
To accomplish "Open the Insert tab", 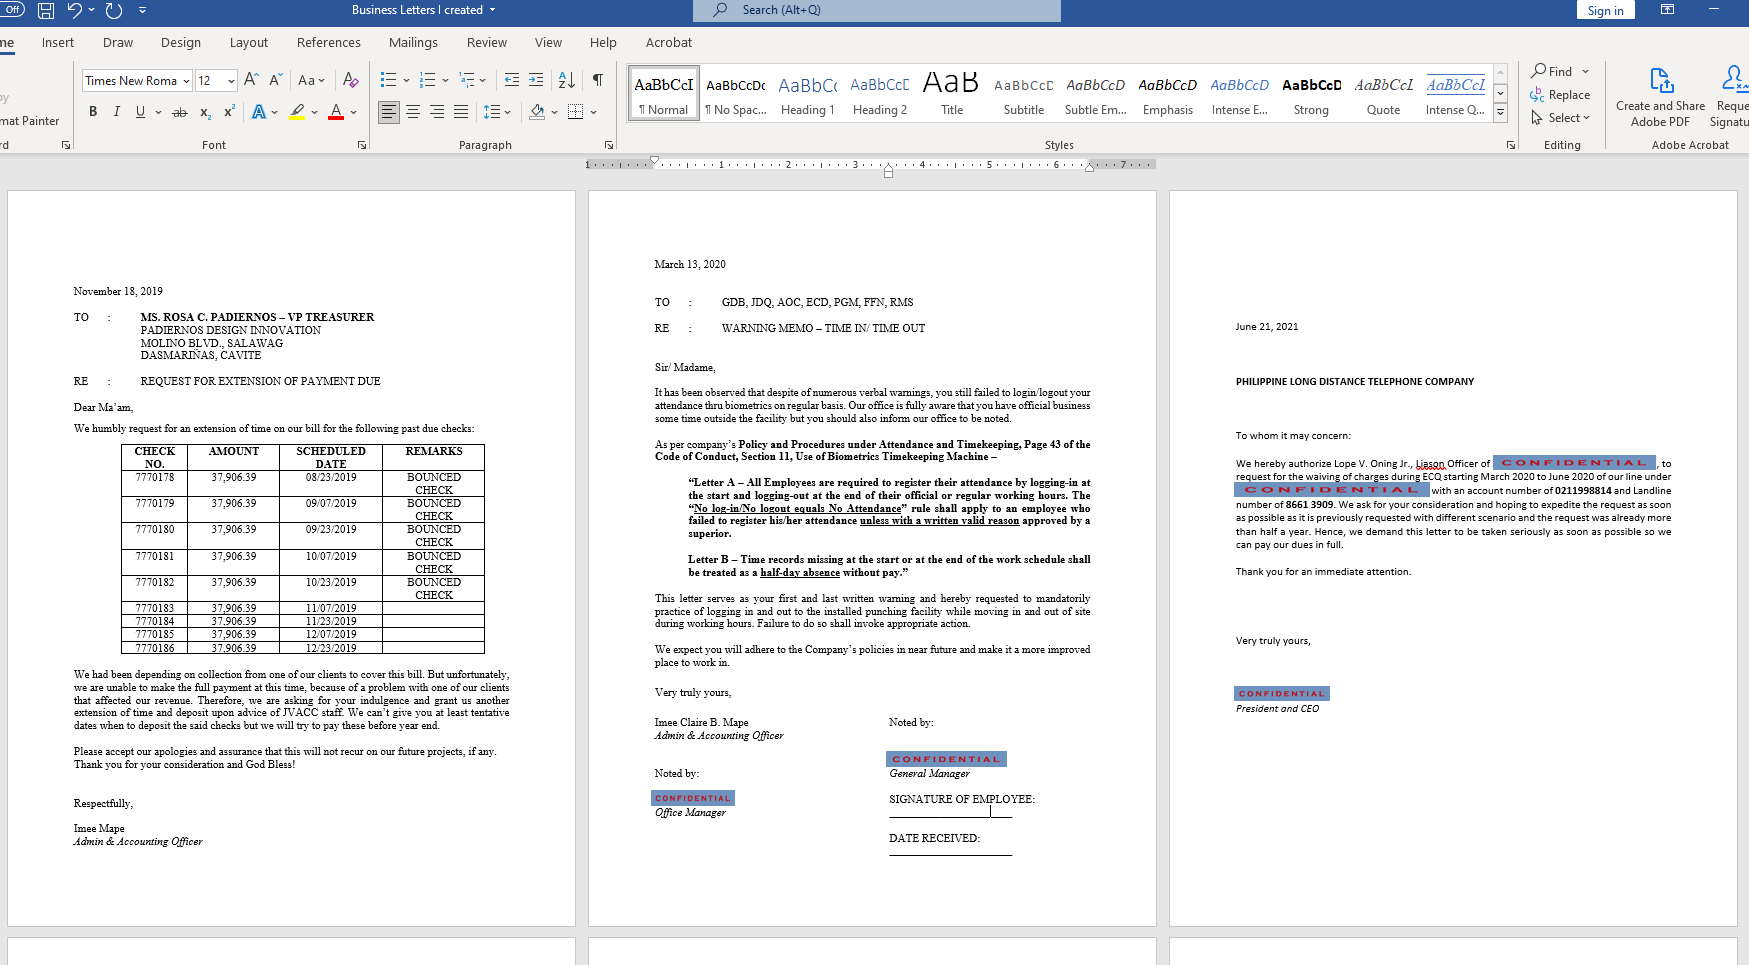I will point(58,43).
